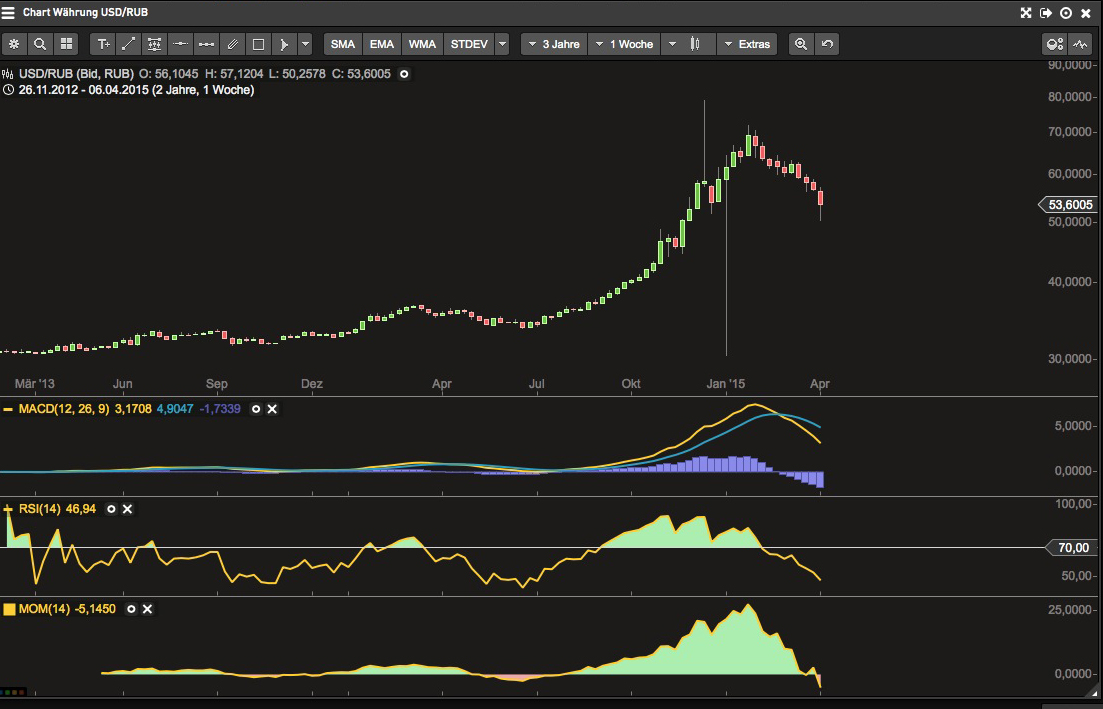1103x709 pixels.
Task: Click the 53,6005 current price label
Action: click(1068, 205)
